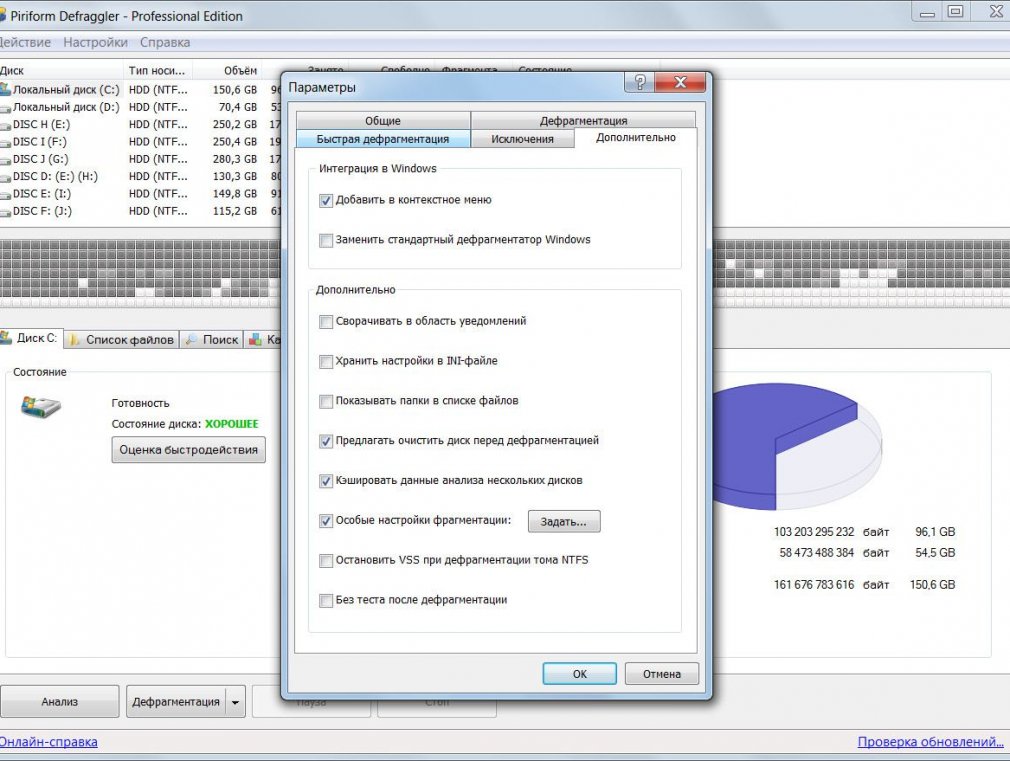Image resolution: width=1010 pixels, height=761 pixels.
Task: Maximize the Defraggler main window
Action: 955,12
